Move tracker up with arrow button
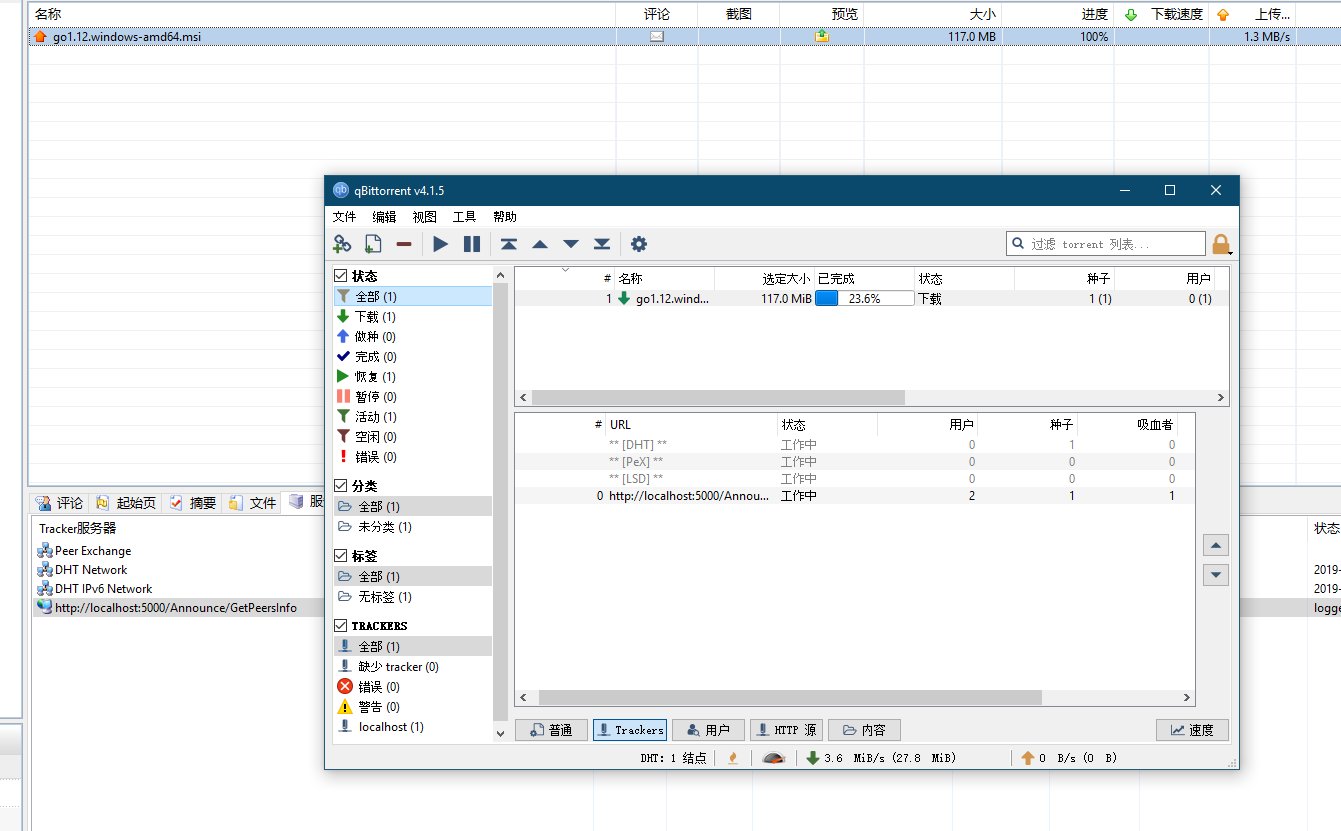 [1216, 545]
